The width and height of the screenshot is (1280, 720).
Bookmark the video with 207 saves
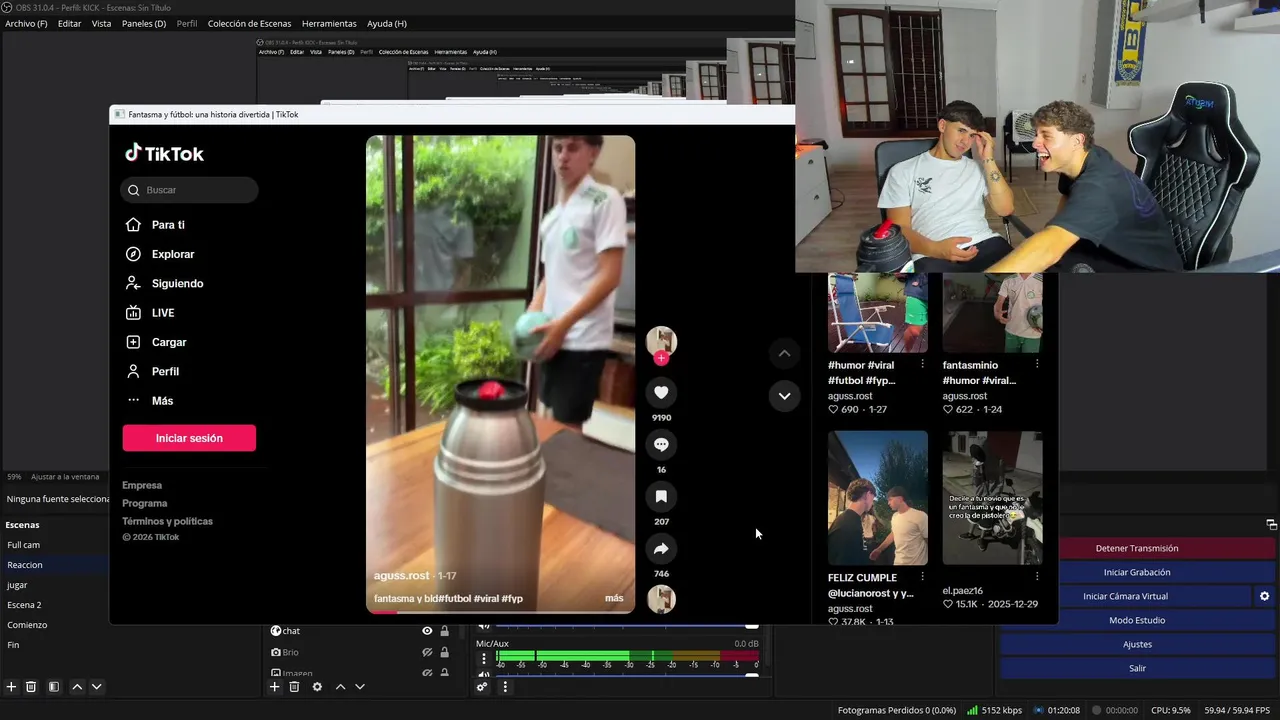pyautogui.click(x=661, y=497)
